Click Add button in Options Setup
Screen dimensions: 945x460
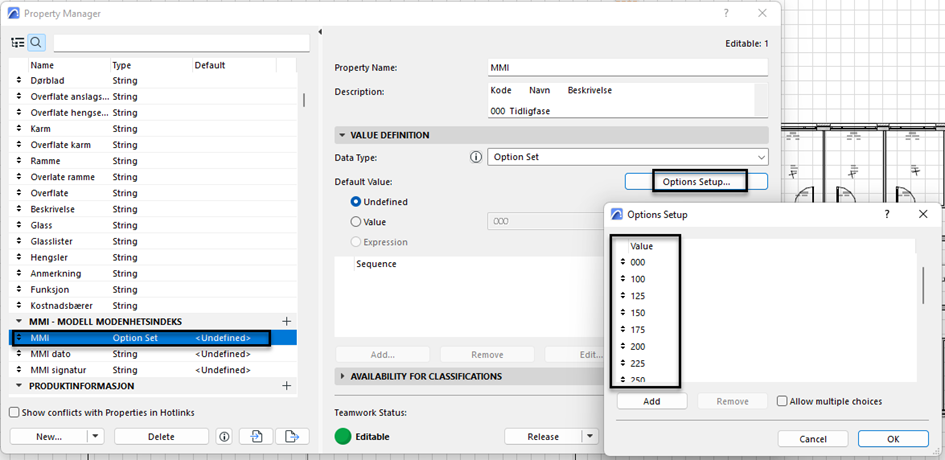651,401
